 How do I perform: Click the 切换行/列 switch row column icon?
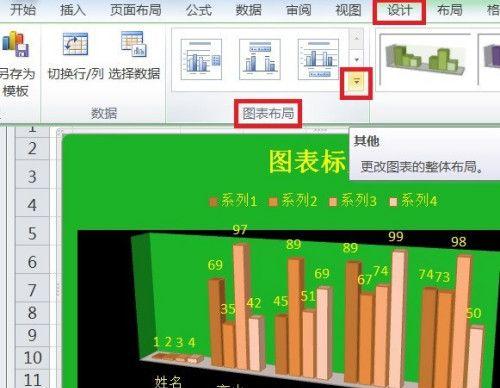[x=75, y=44]
